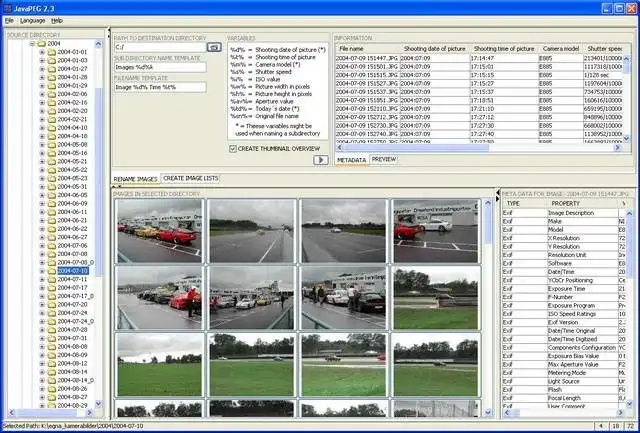Select thumbnail of person in red jacket

coord(159,298)
